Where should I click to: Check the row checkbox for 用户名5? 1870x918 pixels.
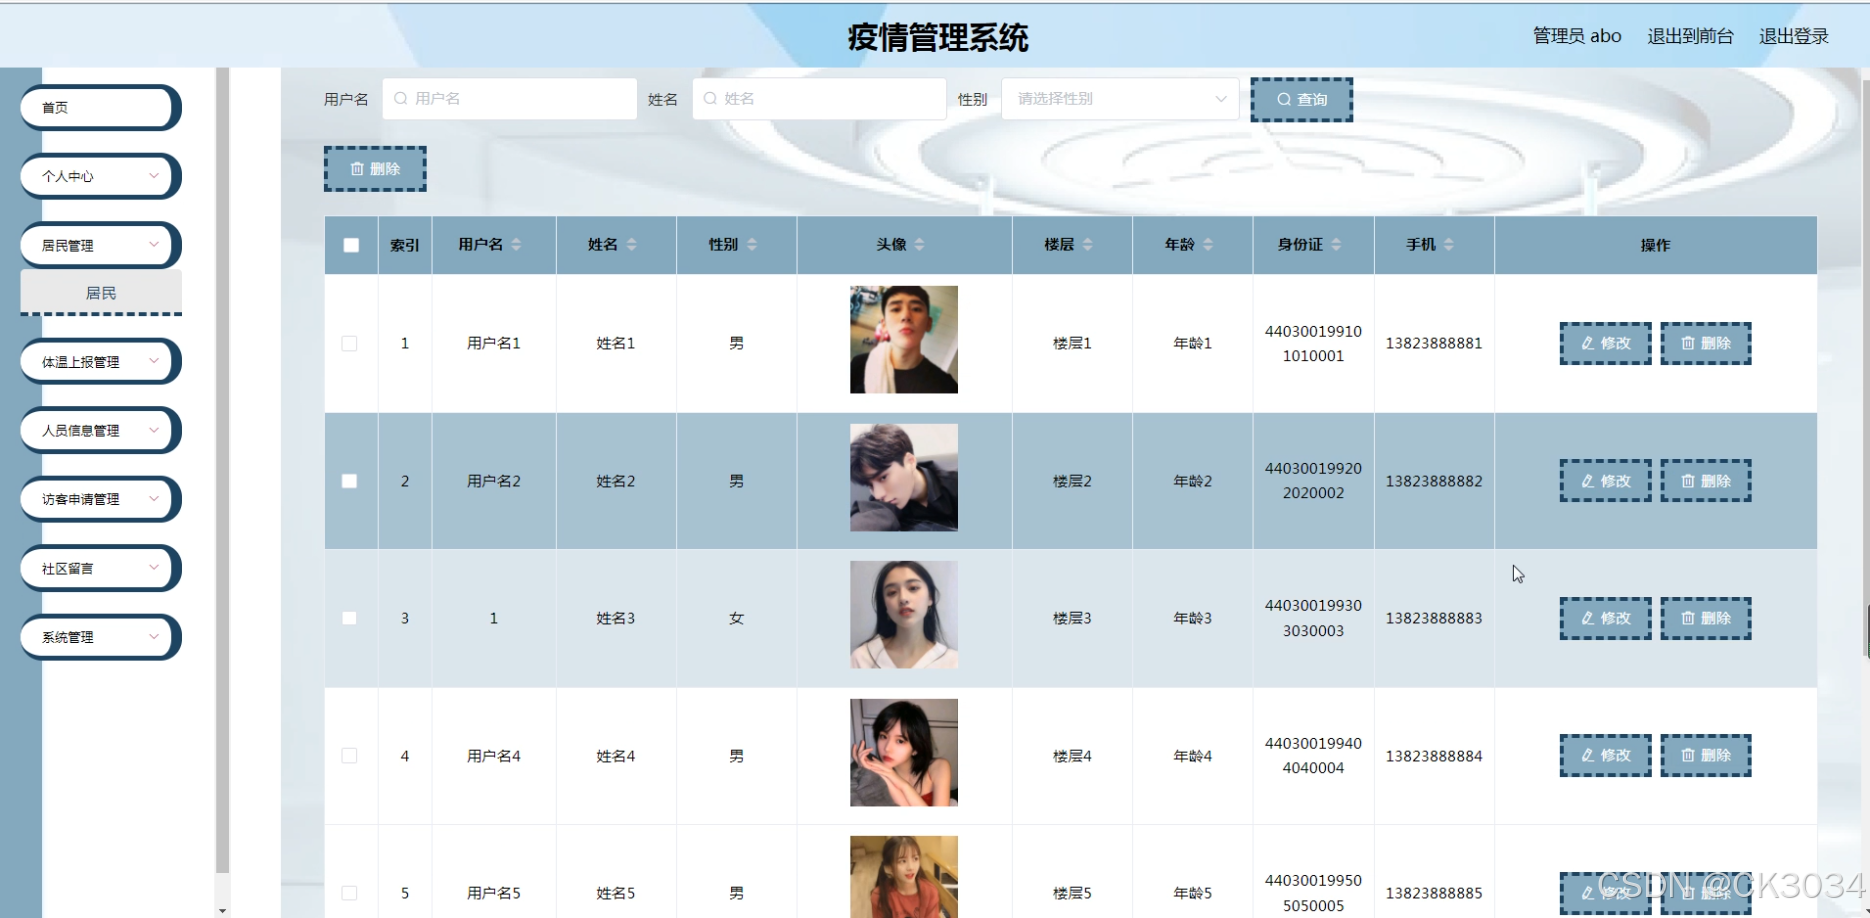tap(349, 893)
